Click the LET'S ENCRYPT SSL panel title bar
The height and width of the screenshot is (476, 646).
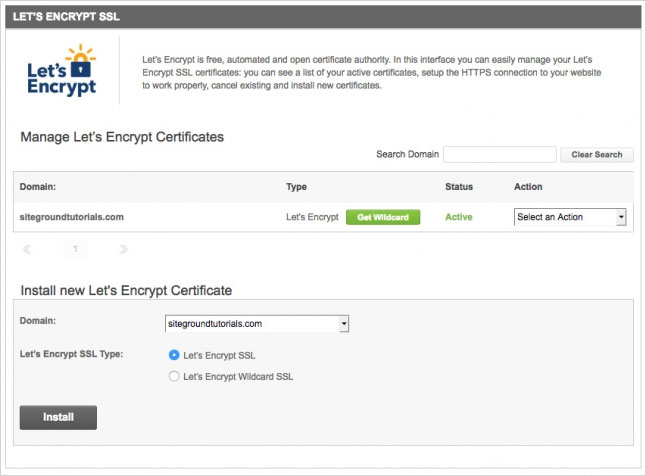(322, 17)
